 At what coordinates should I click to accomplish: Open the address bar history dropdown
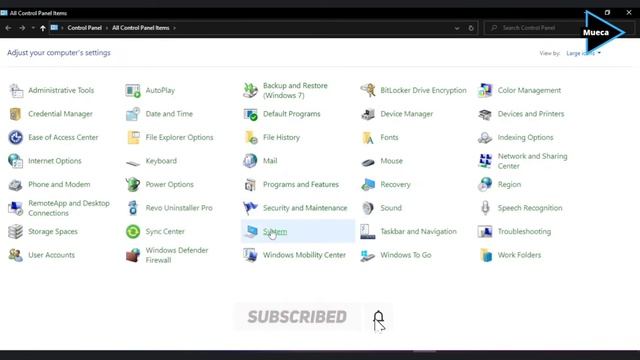click(x=457, y=28)
